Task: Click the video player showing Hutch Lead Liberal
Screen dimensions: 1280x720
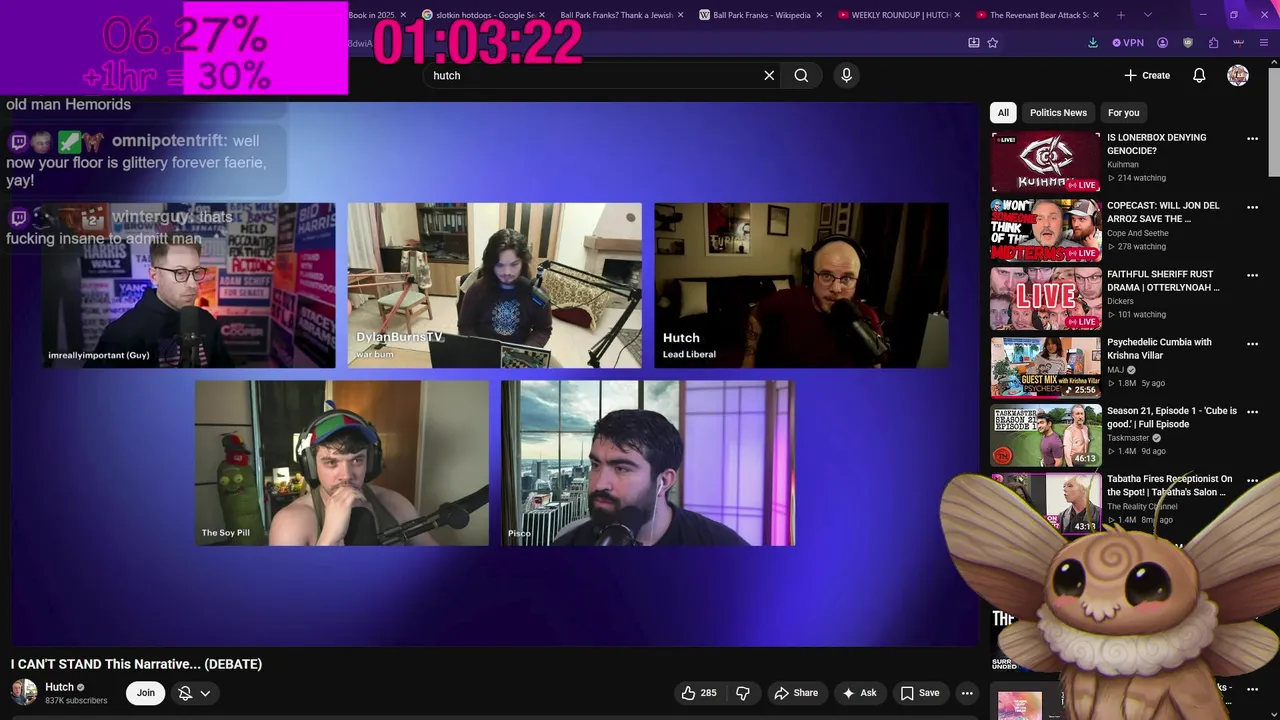Action: (x=801, y=285)
